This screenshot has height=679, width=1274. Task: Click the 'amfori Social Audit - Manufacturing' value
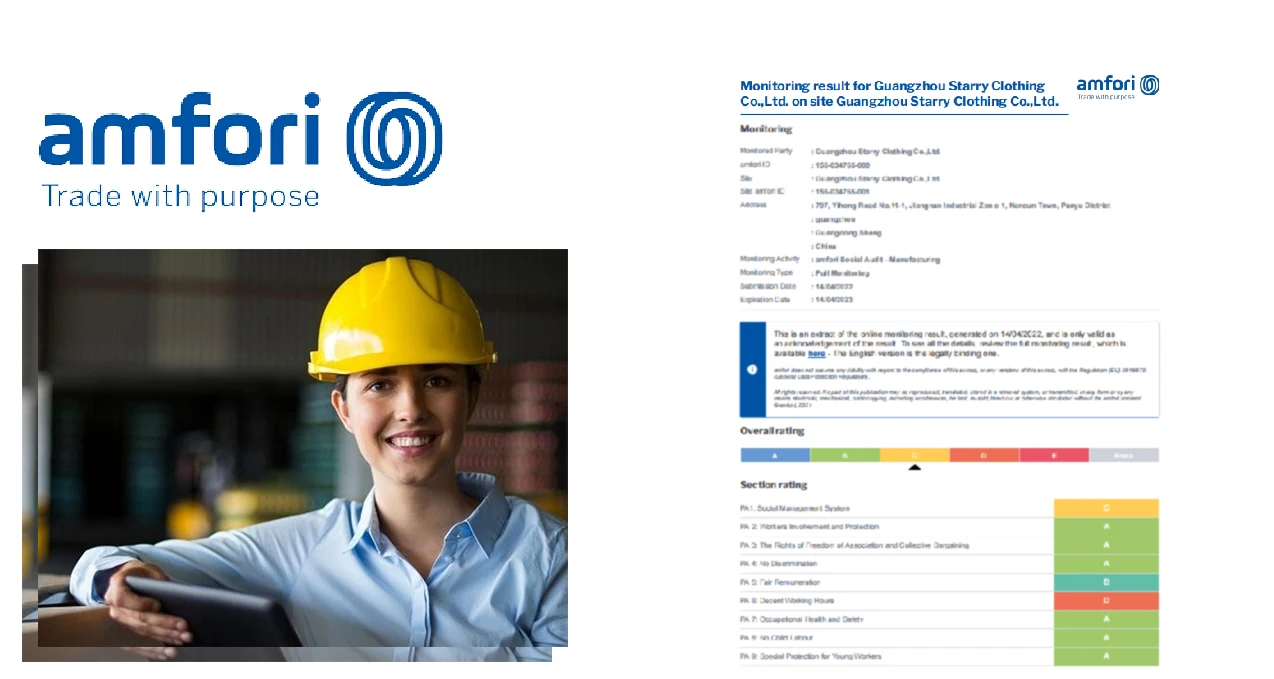(x=876, y=259)
